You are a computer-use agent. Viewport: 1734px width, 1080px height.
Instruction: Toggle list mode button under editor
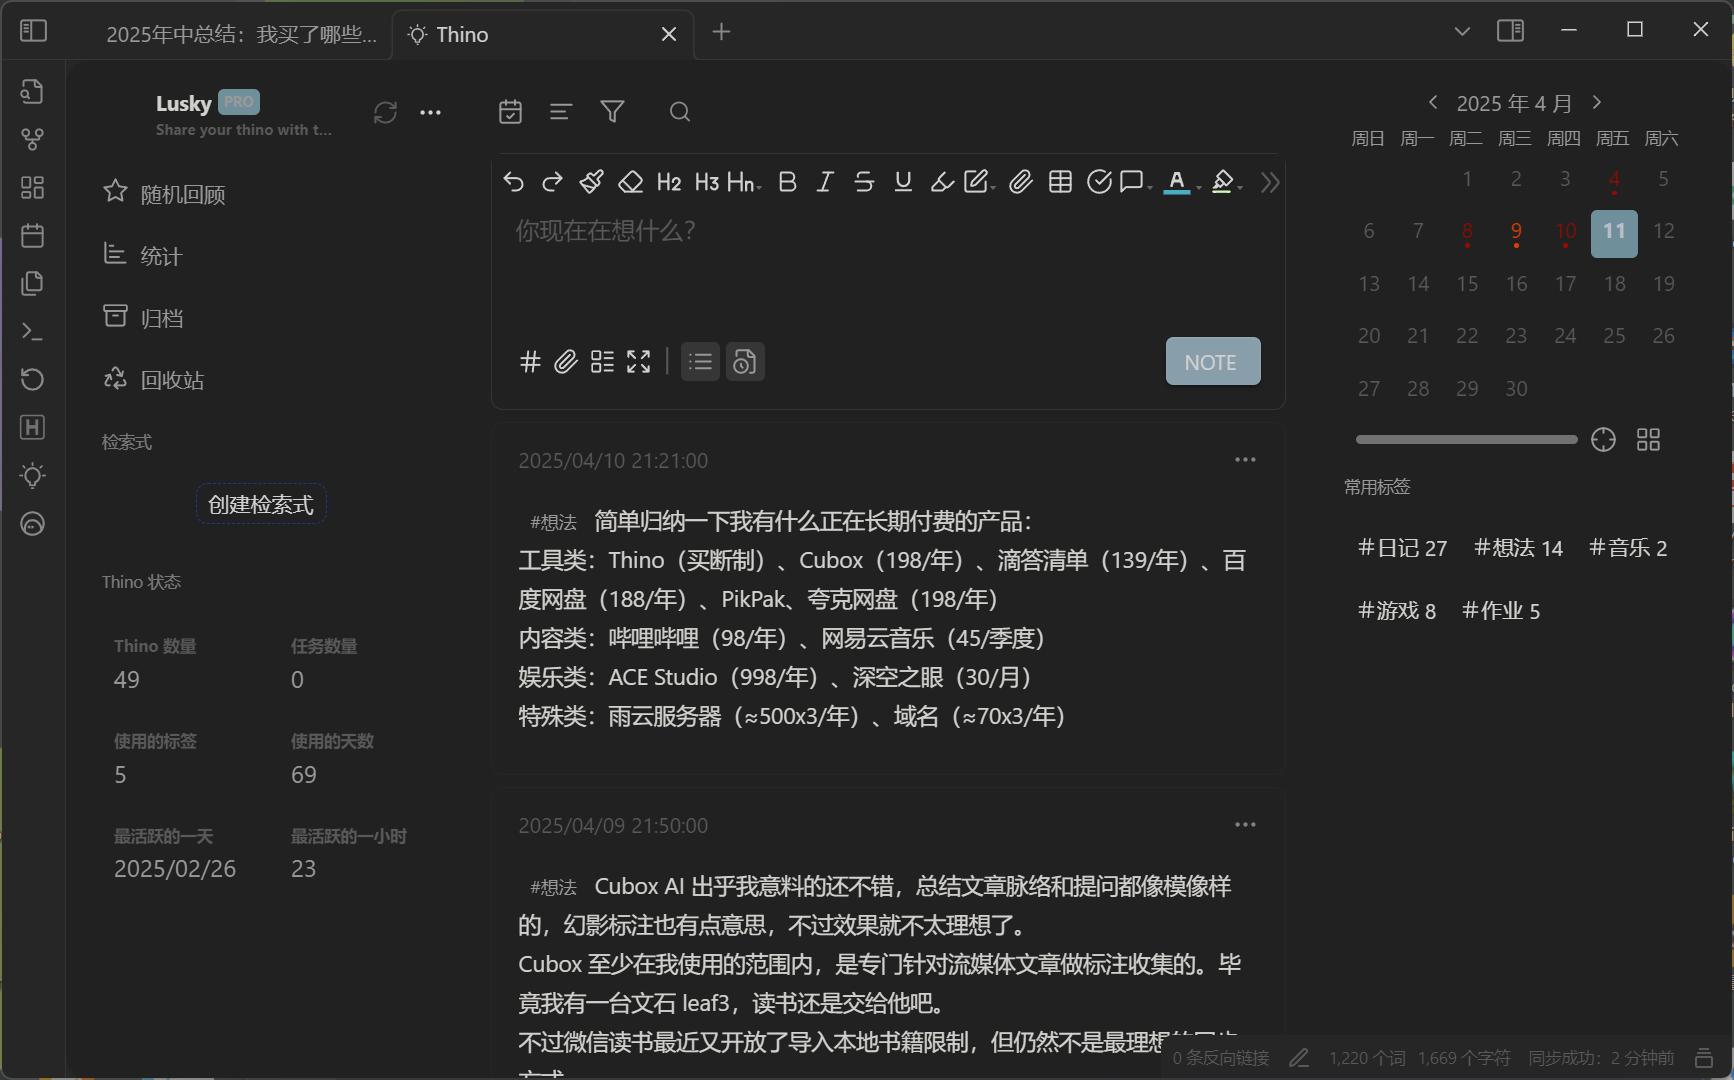(700, 362)
